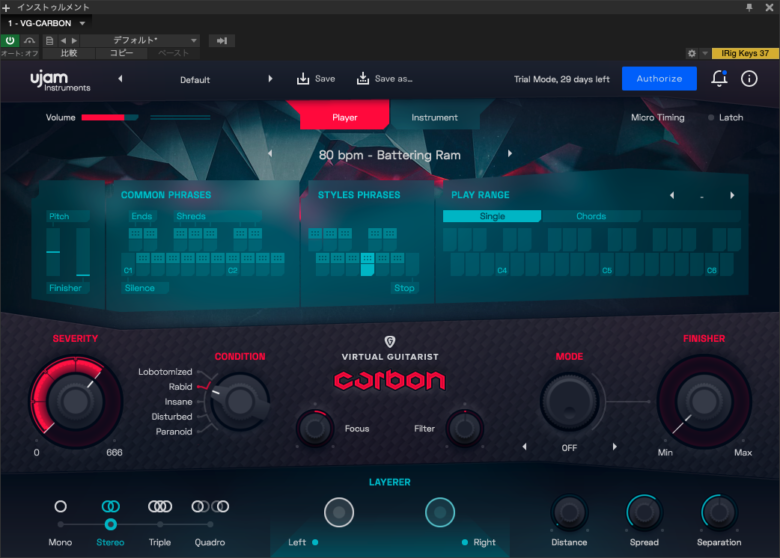Go to next plugin preset after Default

270,79
